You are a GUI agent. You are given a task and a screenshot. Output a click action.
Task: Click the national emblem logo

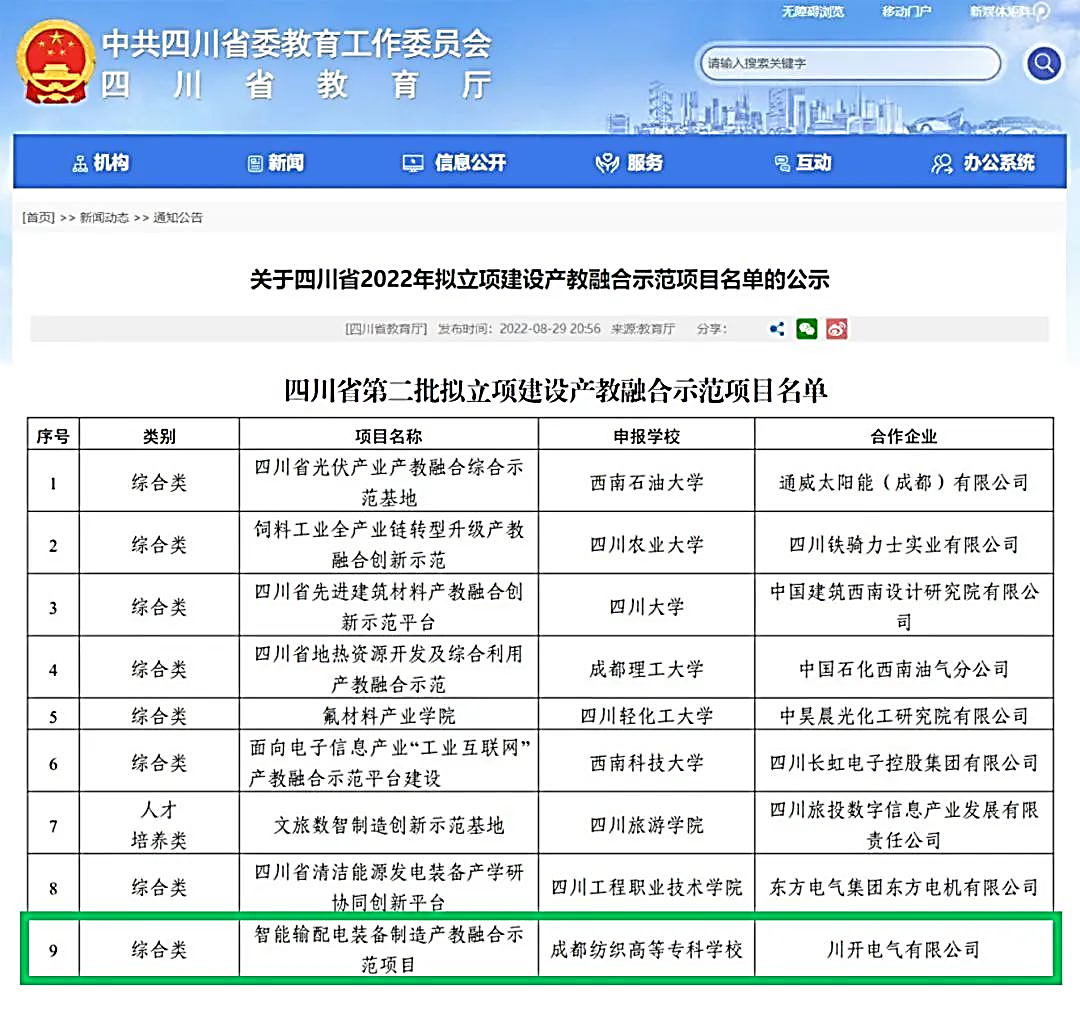(55, 62)
